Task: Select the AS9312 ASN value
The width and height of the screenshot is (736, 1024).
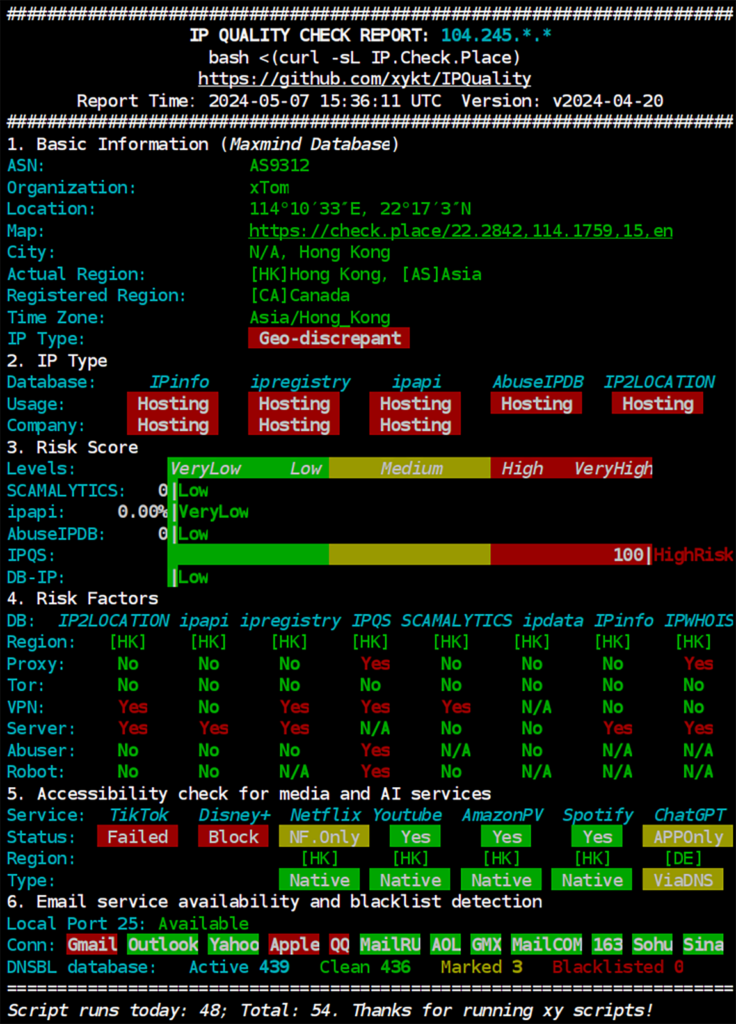Action: tap(279, 166)
